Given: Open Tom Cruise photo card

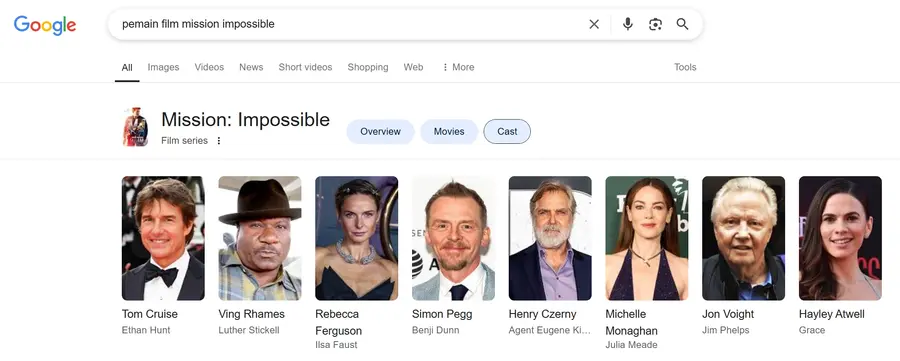Looking at the screenshot, I should click(163, 238).
